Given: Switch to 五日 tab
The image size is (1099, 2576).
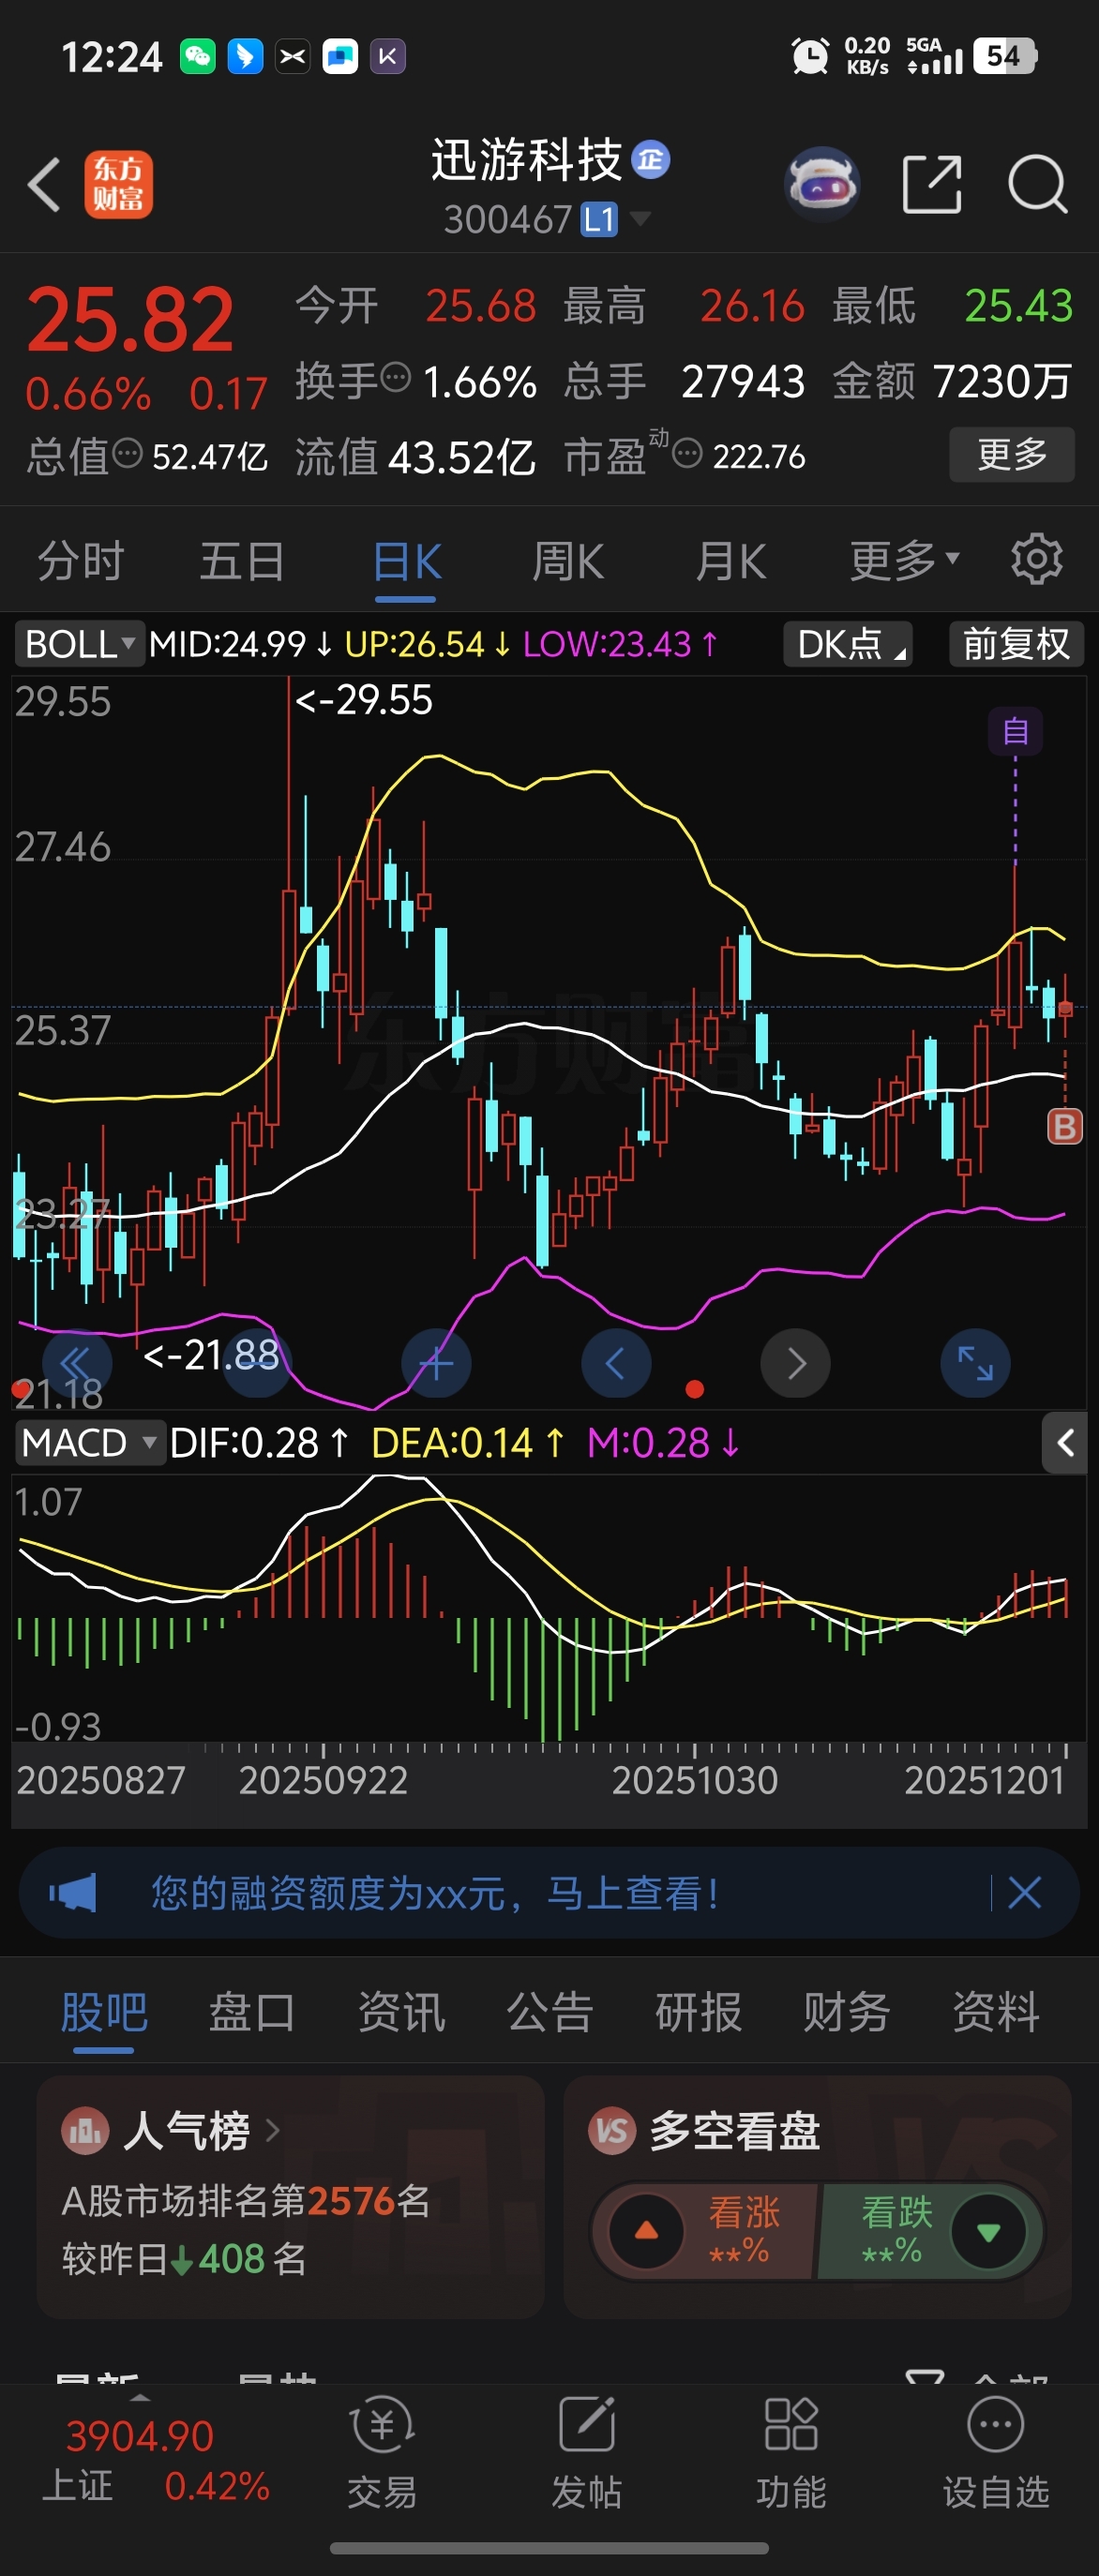Looking at the screenshot, I should (x=242, y=560).
